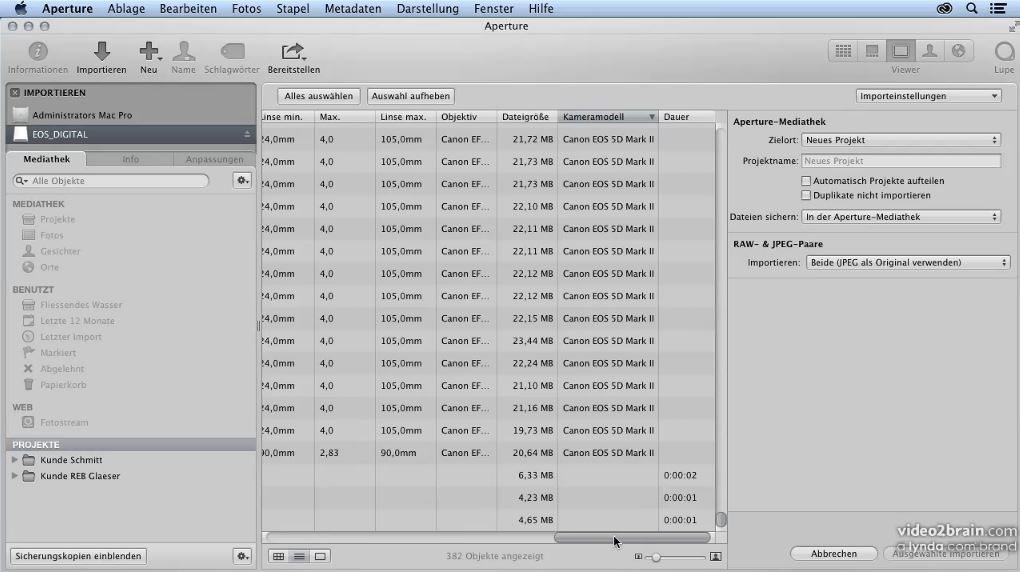The height and width of the screenshot is (572, 1020).
Task: Open the Informationen inspector icon
Action: coord(38,51)
